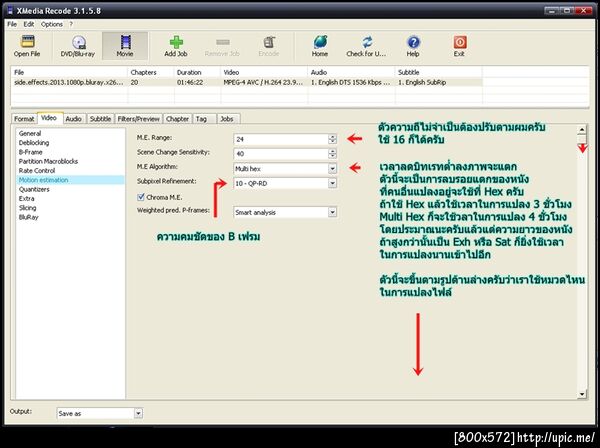Switch to the Filters/Preview tab
The image size is (600, 448).
[139, 119]
